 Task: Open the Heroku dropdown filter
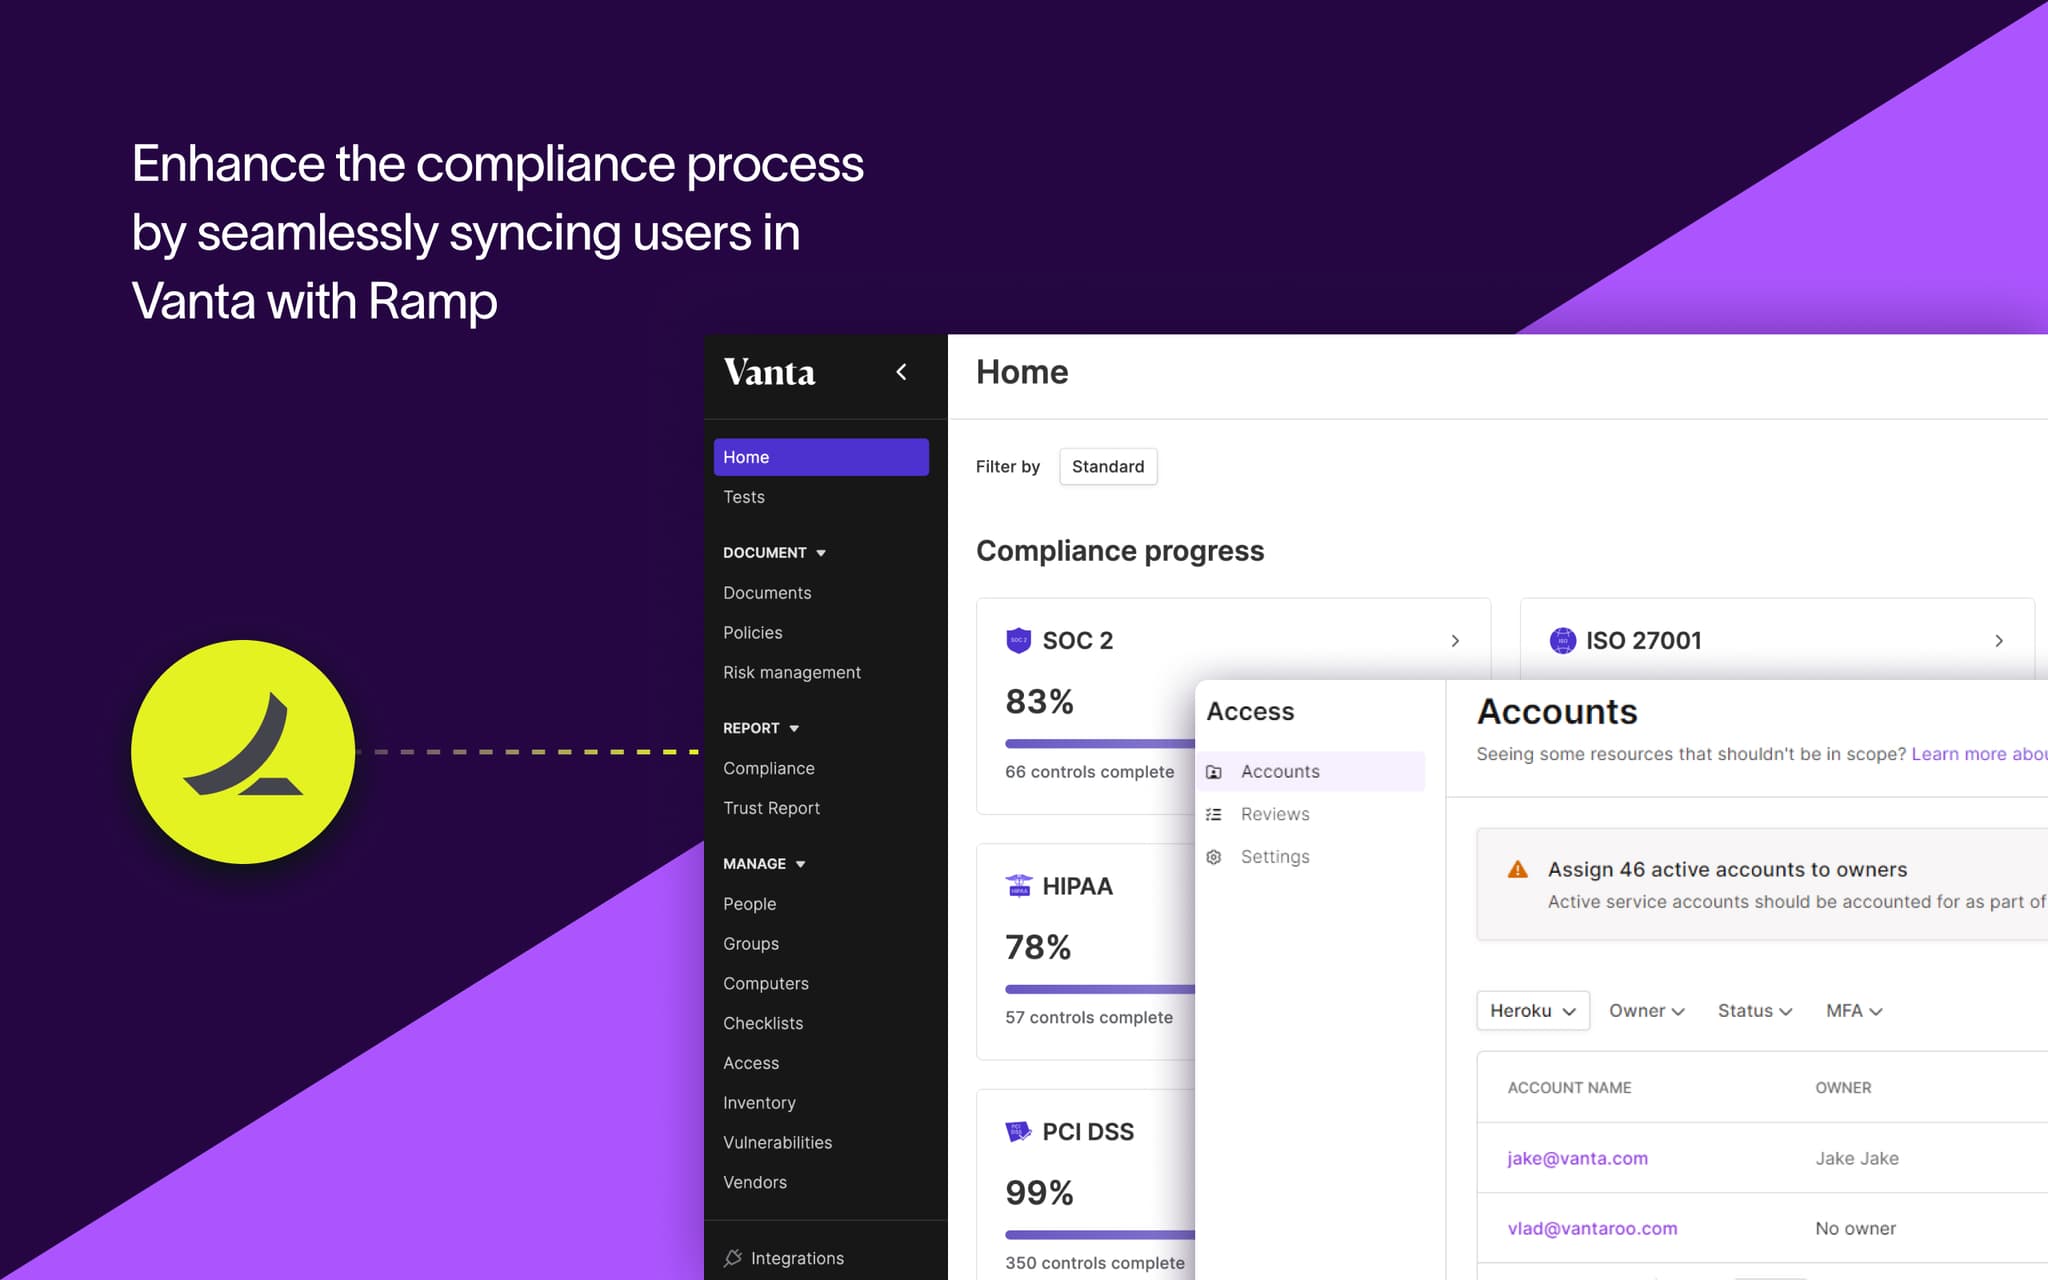(1532, 1011)
